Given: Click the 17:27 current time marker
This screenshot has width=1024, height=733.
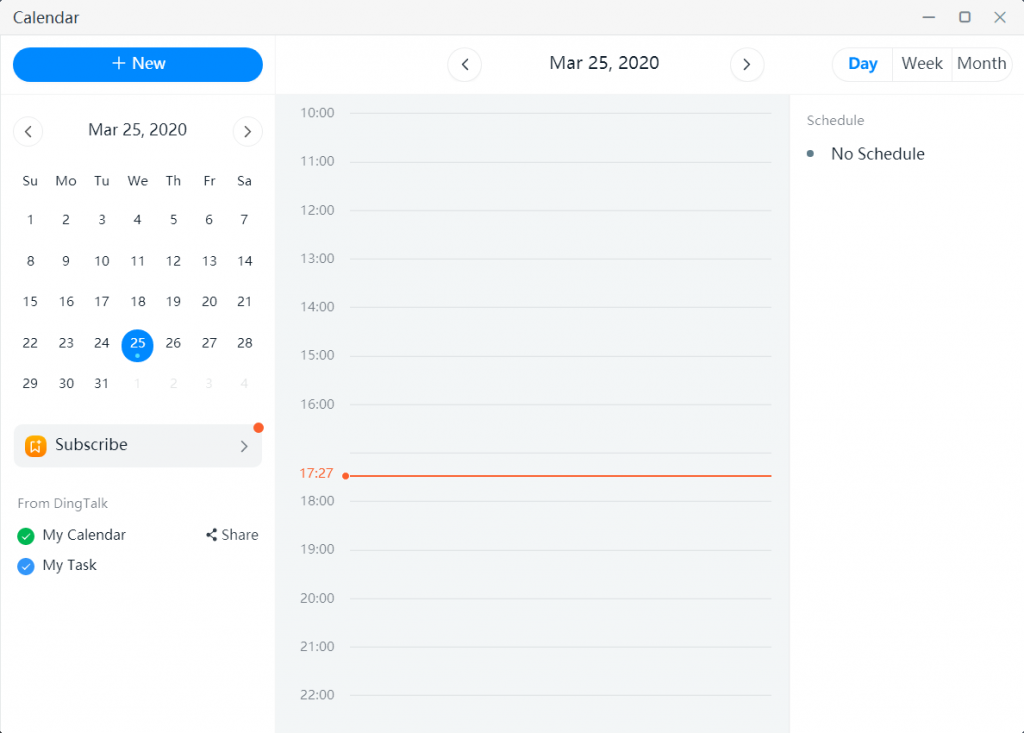Looking at the screenshot, I should 316,473.
